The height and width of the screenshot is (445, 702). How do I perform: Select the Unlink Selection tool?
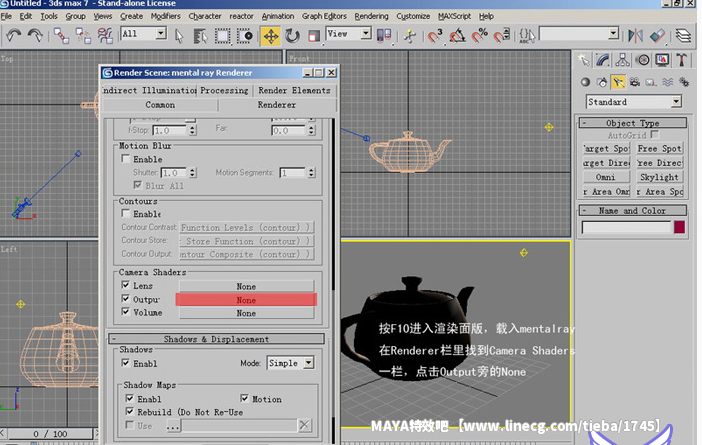pyautogui.click(x=83, y=35)
